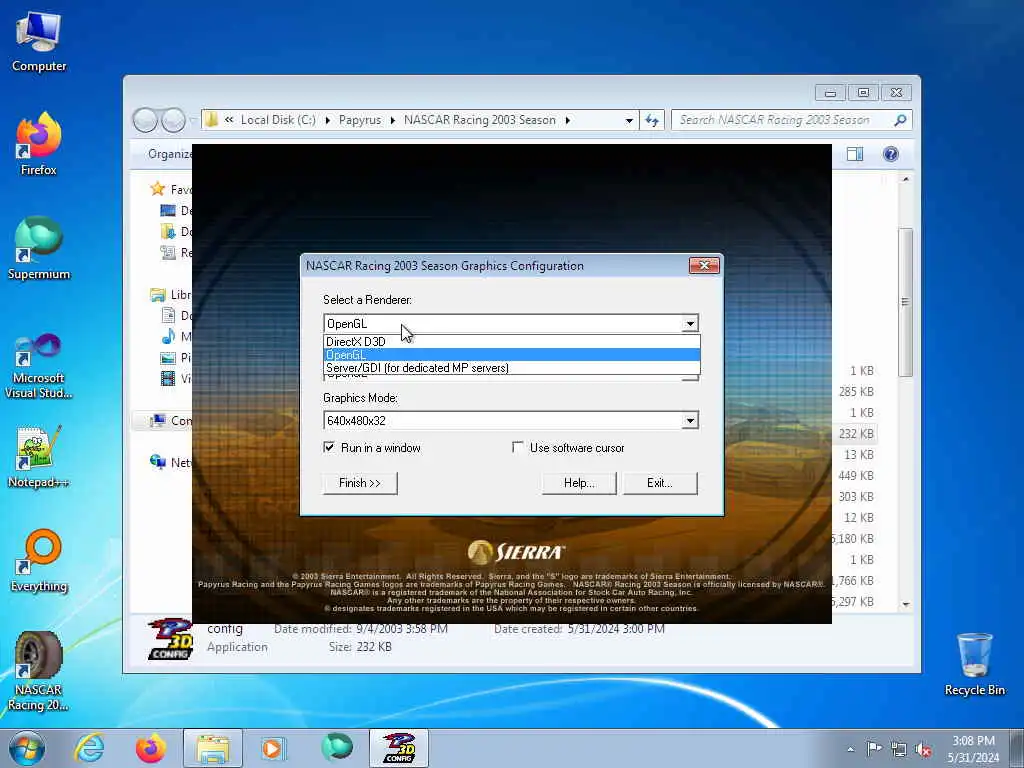Image resolution: width=1024 pixels, height=768 pixels.
Task: Choose OpenGL in the renderer list
Action: click(x=511, y=355)
